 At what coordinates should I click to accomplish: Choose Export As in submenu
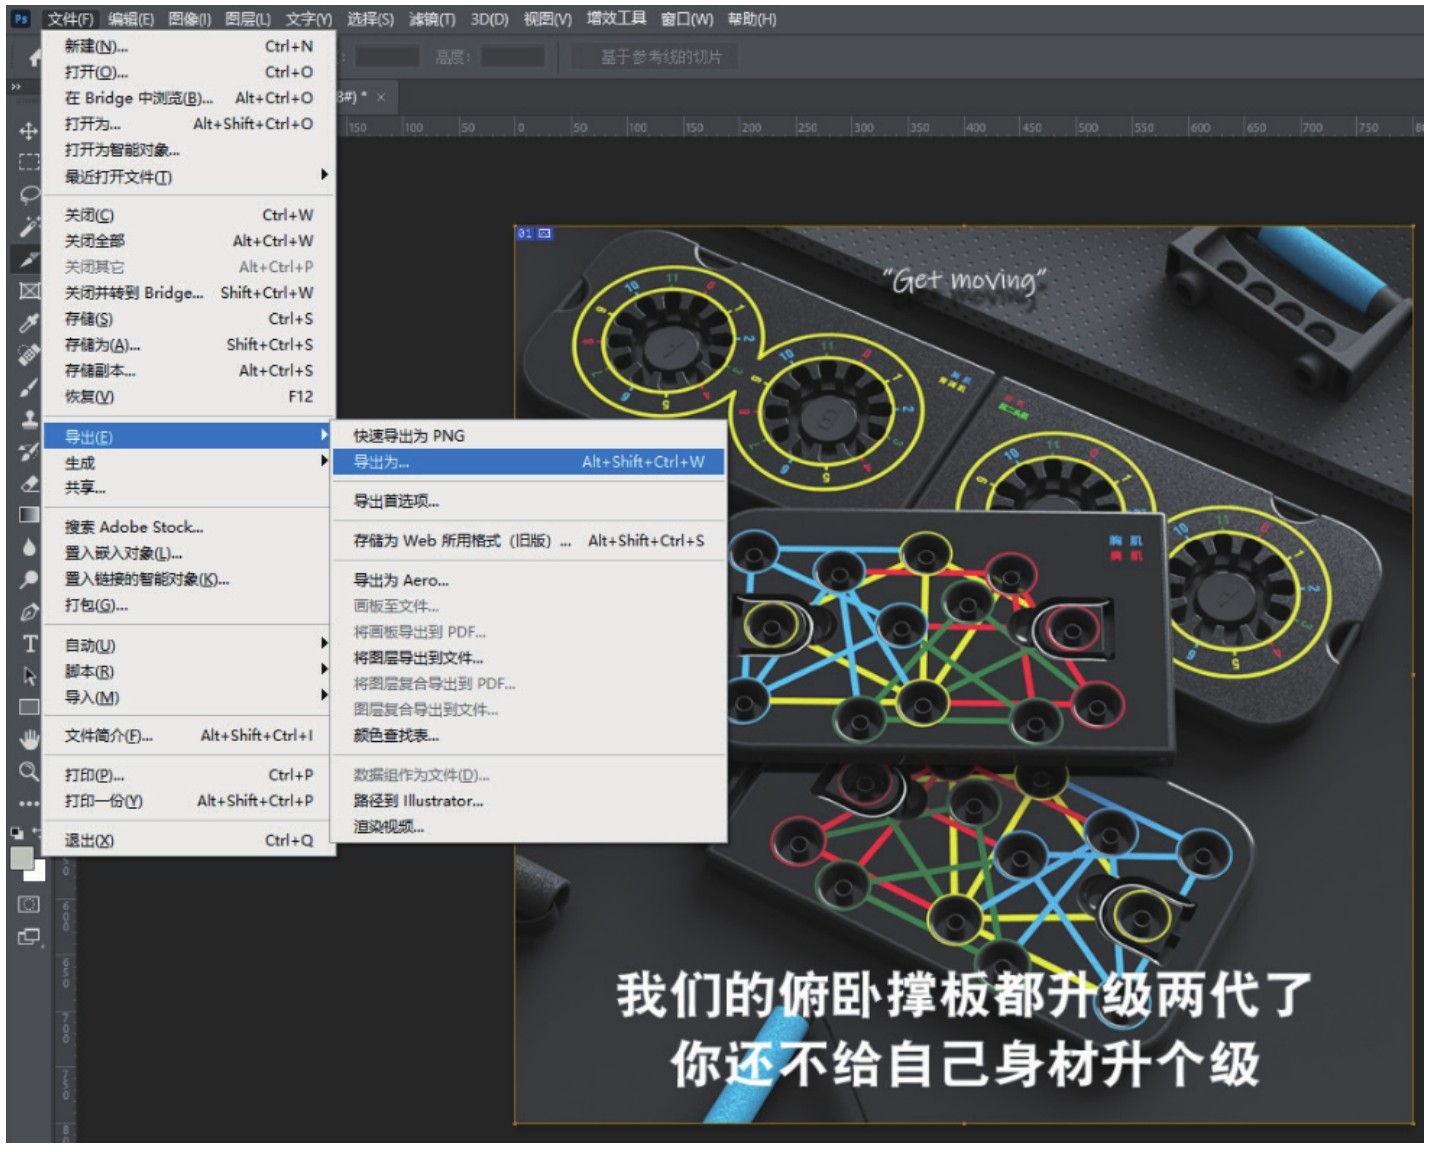click(x=529, y=462)
